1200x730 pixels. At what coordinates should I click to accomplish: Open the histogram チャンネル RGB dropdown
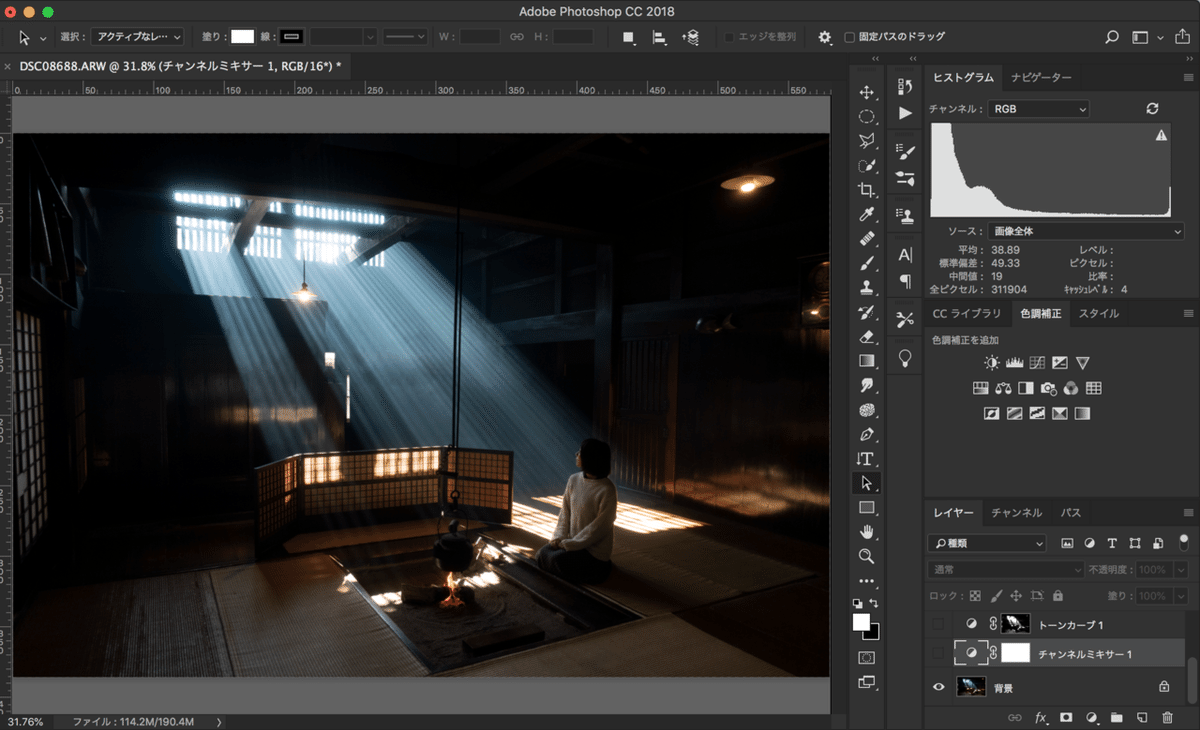coord(1039,108)
